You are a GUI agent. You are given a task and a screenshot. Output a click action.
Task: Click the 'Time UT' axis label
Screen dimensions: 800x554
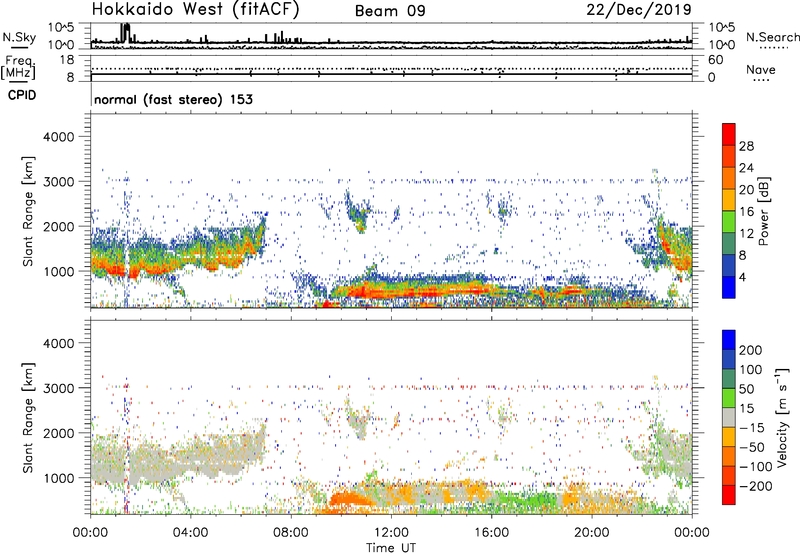coord(391,548)
